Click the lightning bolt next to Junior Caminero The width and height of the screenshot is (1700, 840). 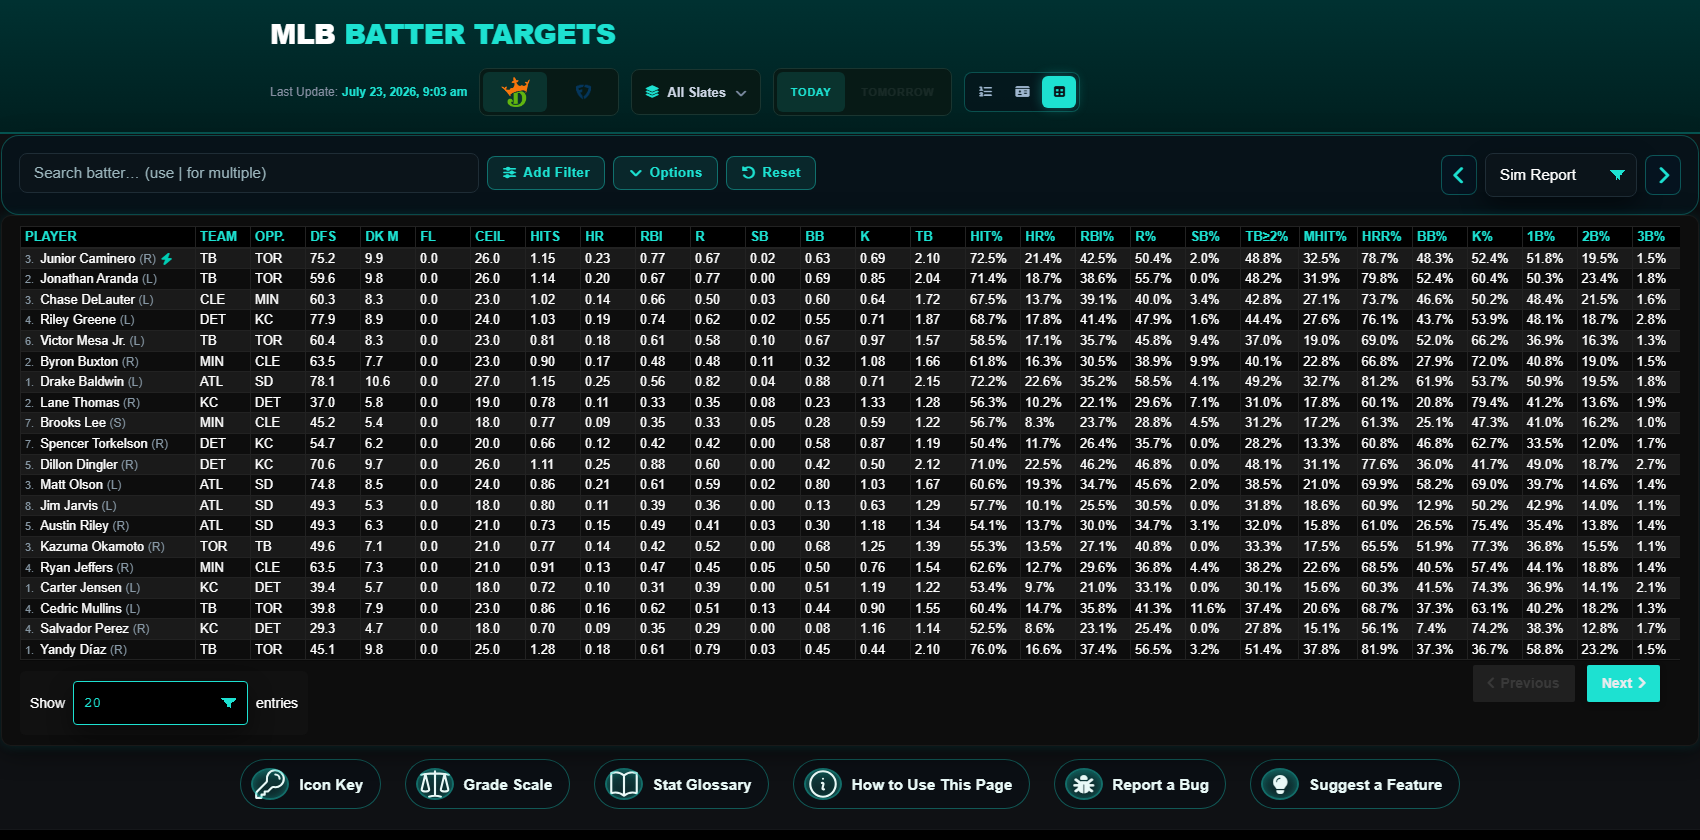[x=167, y=259]
